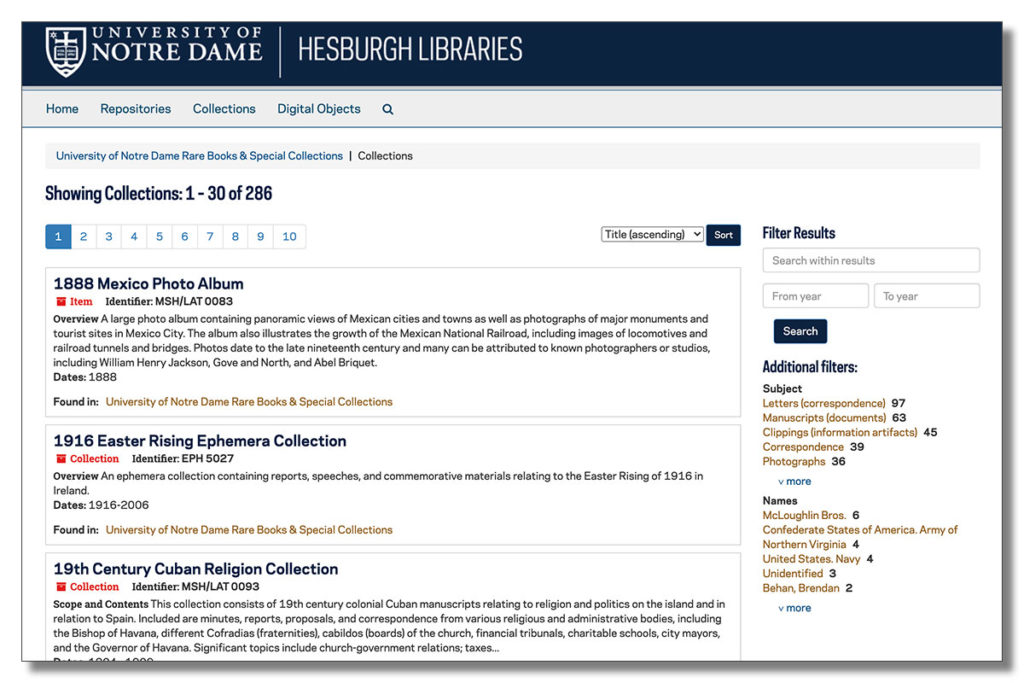
Task: Focus the From year field
Action: pyautogui.click(x=815, y=296)
